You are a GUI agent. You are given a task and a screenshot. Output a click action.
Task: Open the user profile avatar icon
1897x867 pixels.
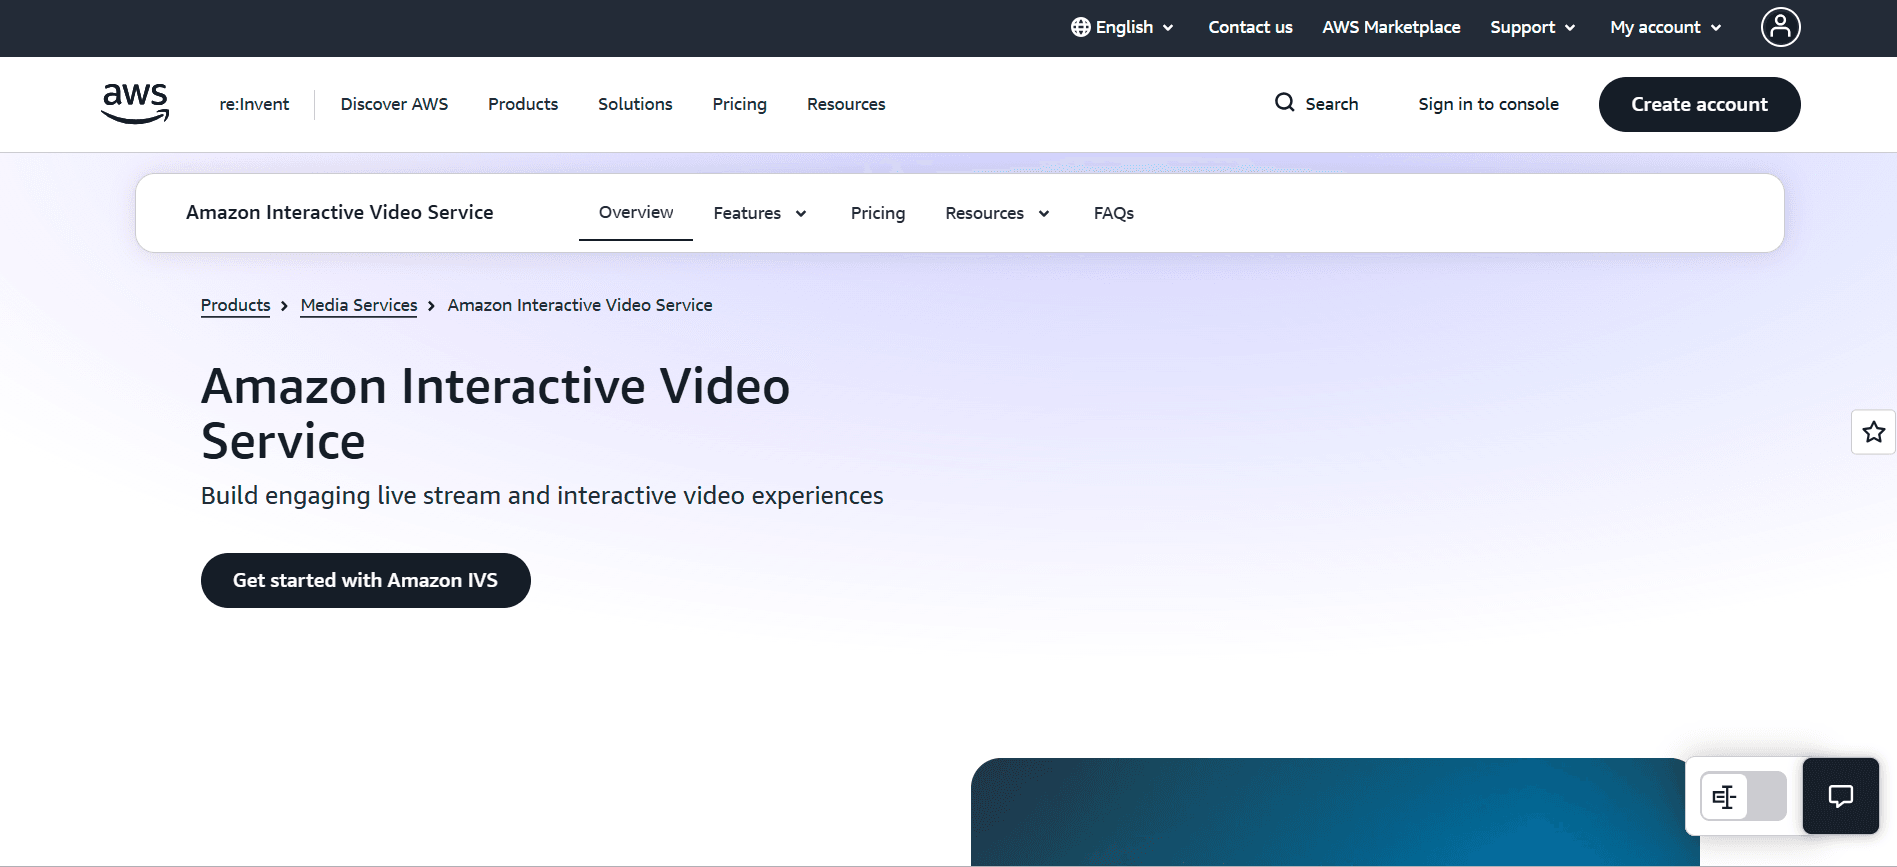click(1780, 27)
